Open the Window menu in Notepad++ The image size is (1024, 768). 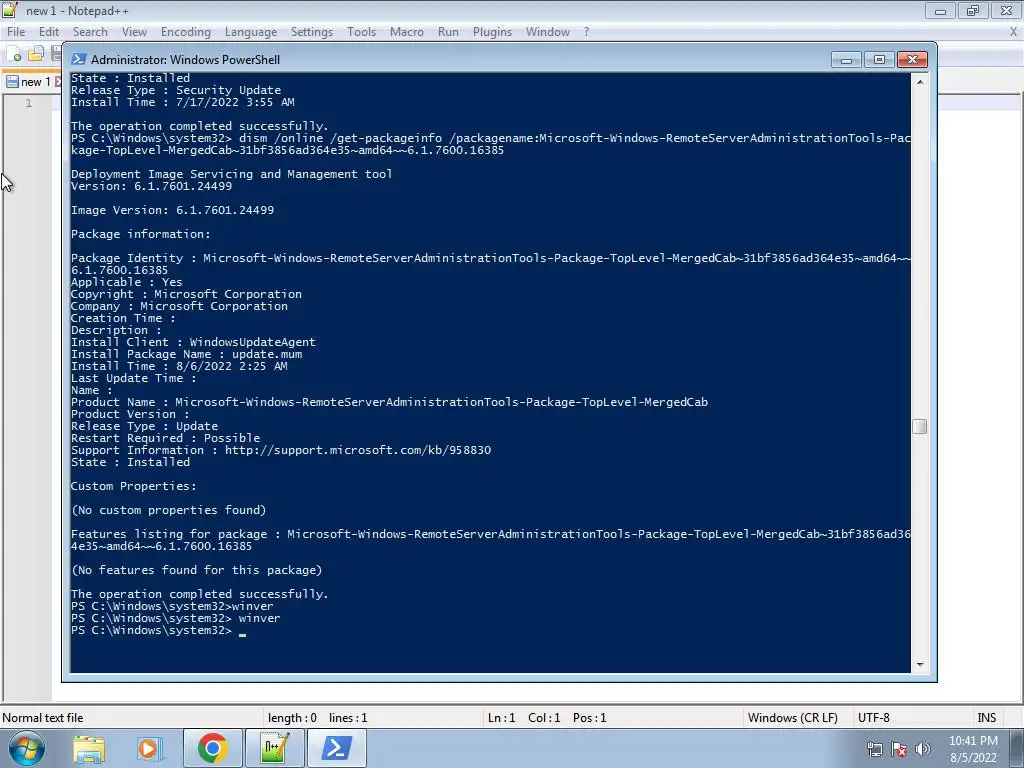(x=547, y=32)
